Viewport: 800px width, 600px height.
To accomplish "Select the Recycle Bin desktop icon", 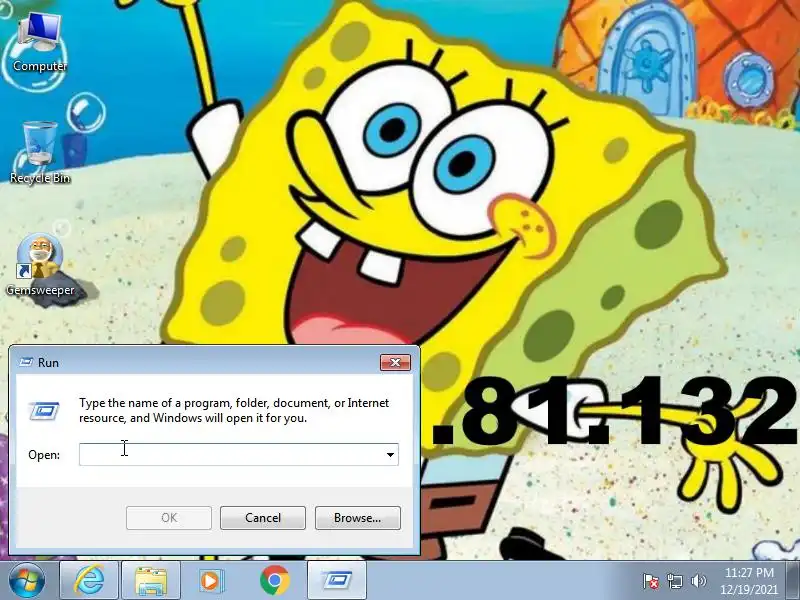I will (39, 152).
